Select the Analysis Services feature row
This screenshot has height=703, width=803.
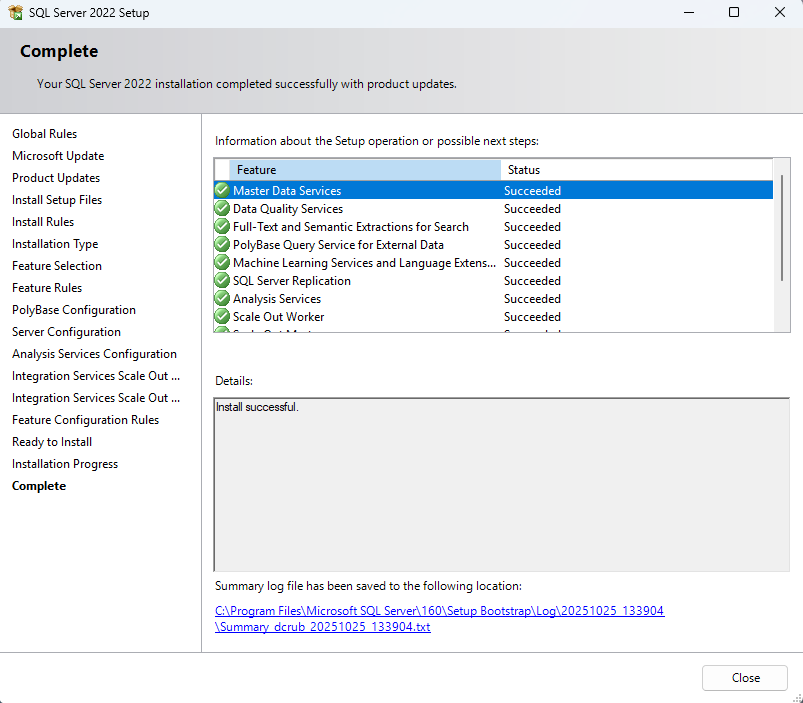(x=493, y=299)
